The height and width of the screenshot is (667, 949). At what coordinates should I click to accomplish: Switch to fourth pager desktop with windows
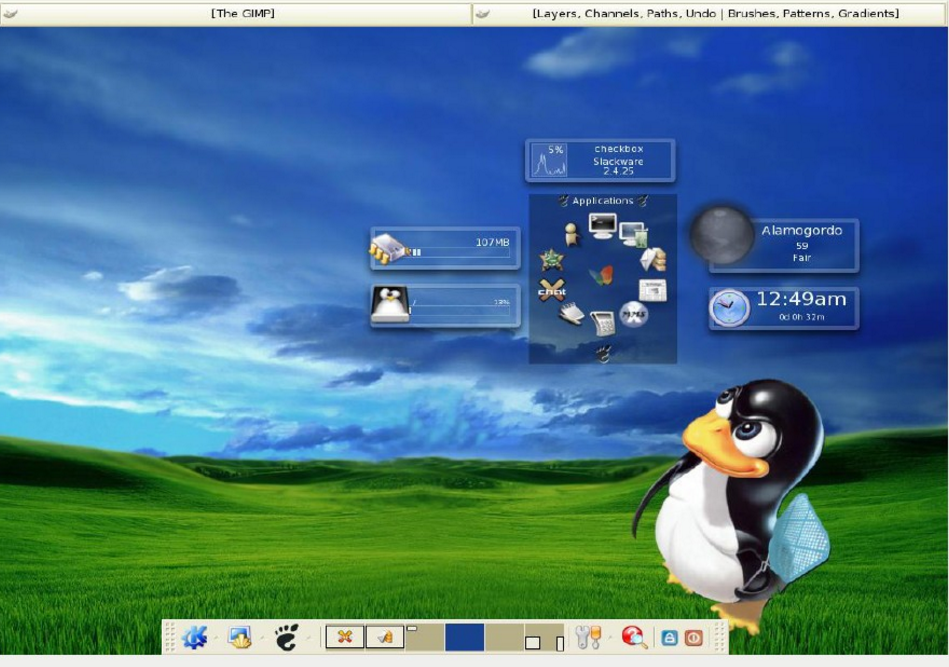pos(545,638)
